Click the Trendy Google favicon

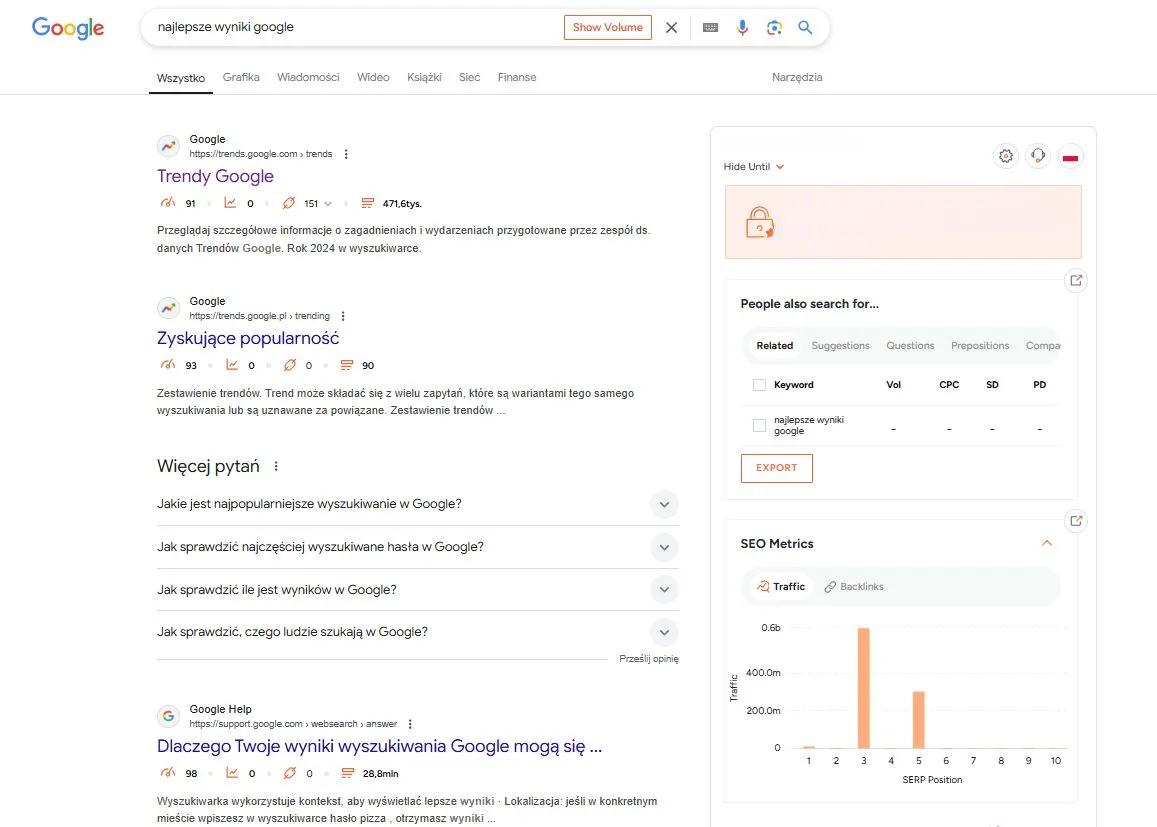click(168, 146)
